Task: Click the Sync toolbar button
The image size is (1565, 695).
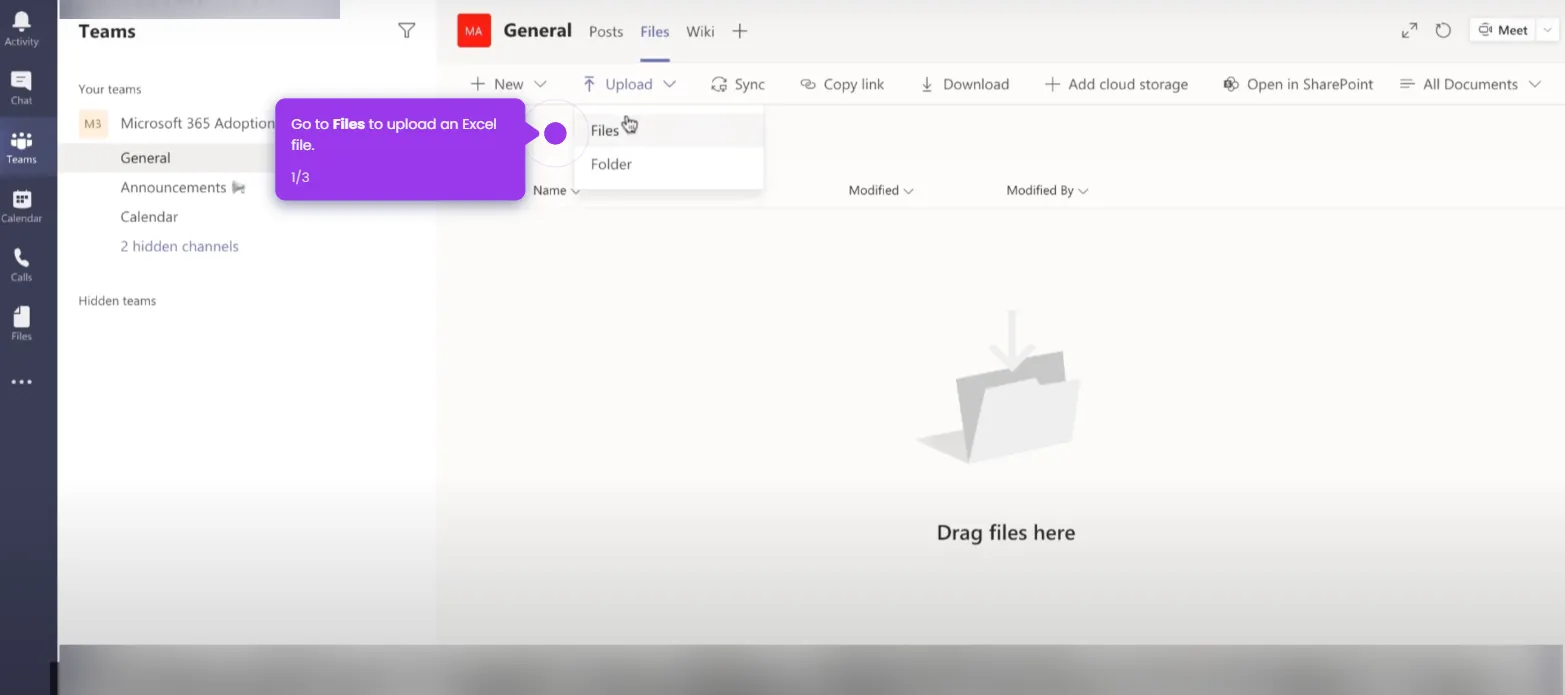Action: point(737,84)
